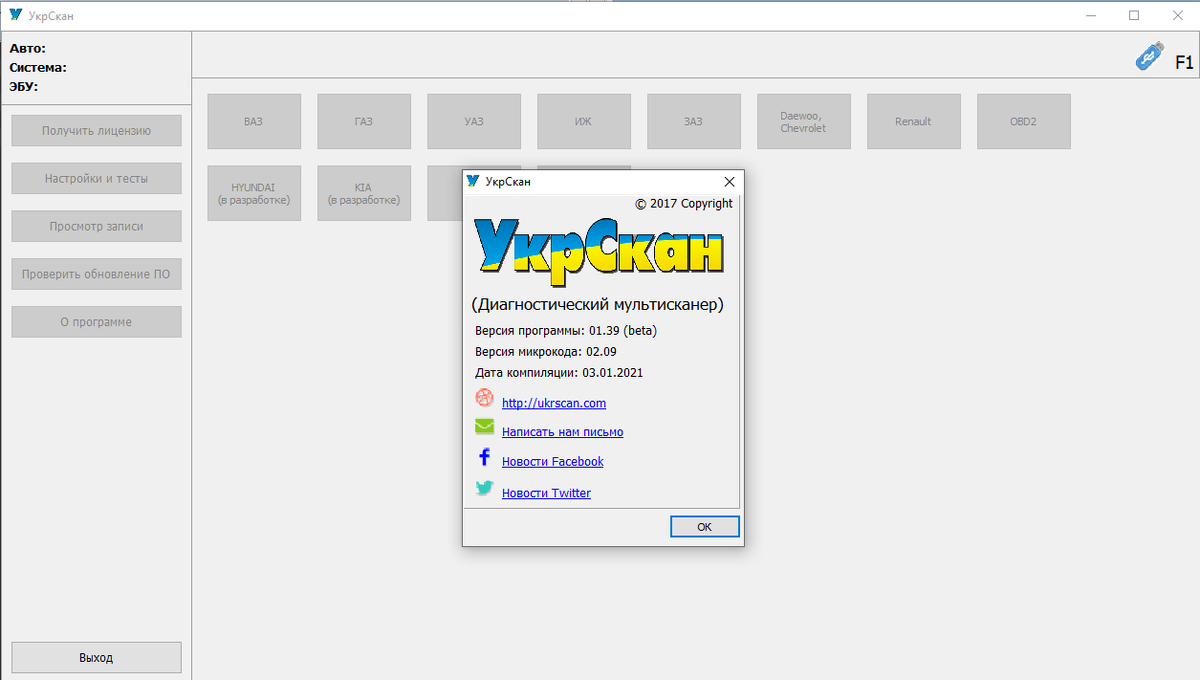Confirm the About dialog with OK

pyautogui.click(x=705, y=527)
